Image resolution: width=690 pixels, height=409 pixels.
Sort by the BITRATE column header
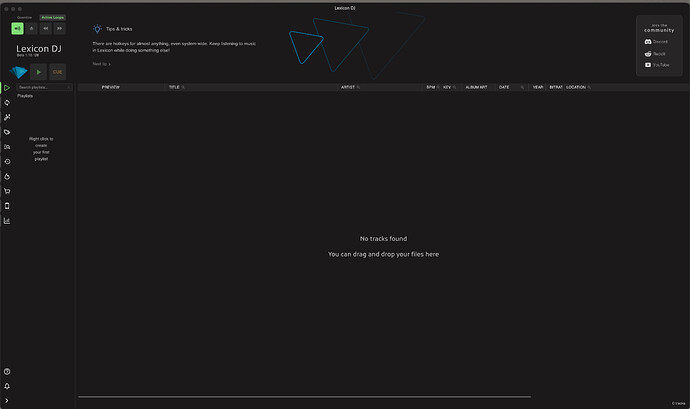coord(556,87)
